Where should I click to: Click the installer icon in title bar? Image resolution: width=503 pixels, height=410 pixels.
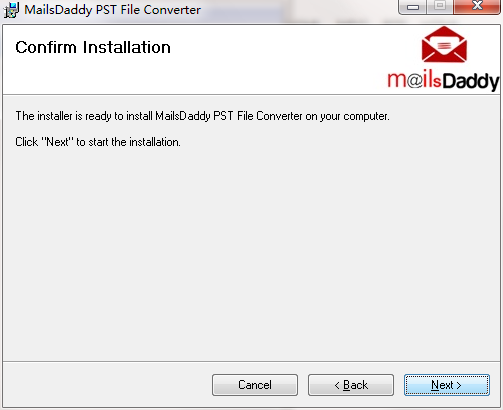[x=11, y=10]
